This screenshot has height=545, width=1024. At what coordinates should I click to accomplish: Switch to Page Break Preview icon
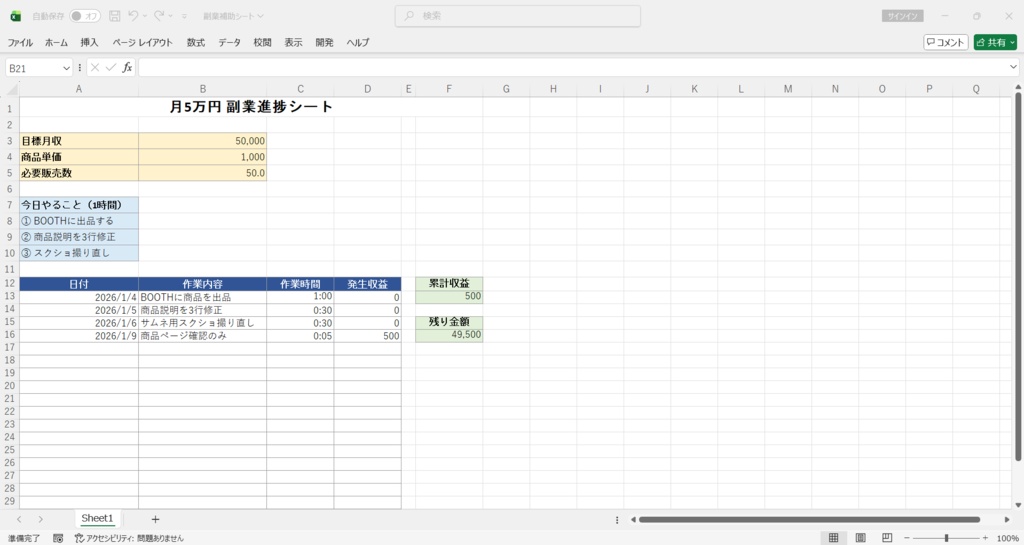pyautogui.click(x=887, y=538)
